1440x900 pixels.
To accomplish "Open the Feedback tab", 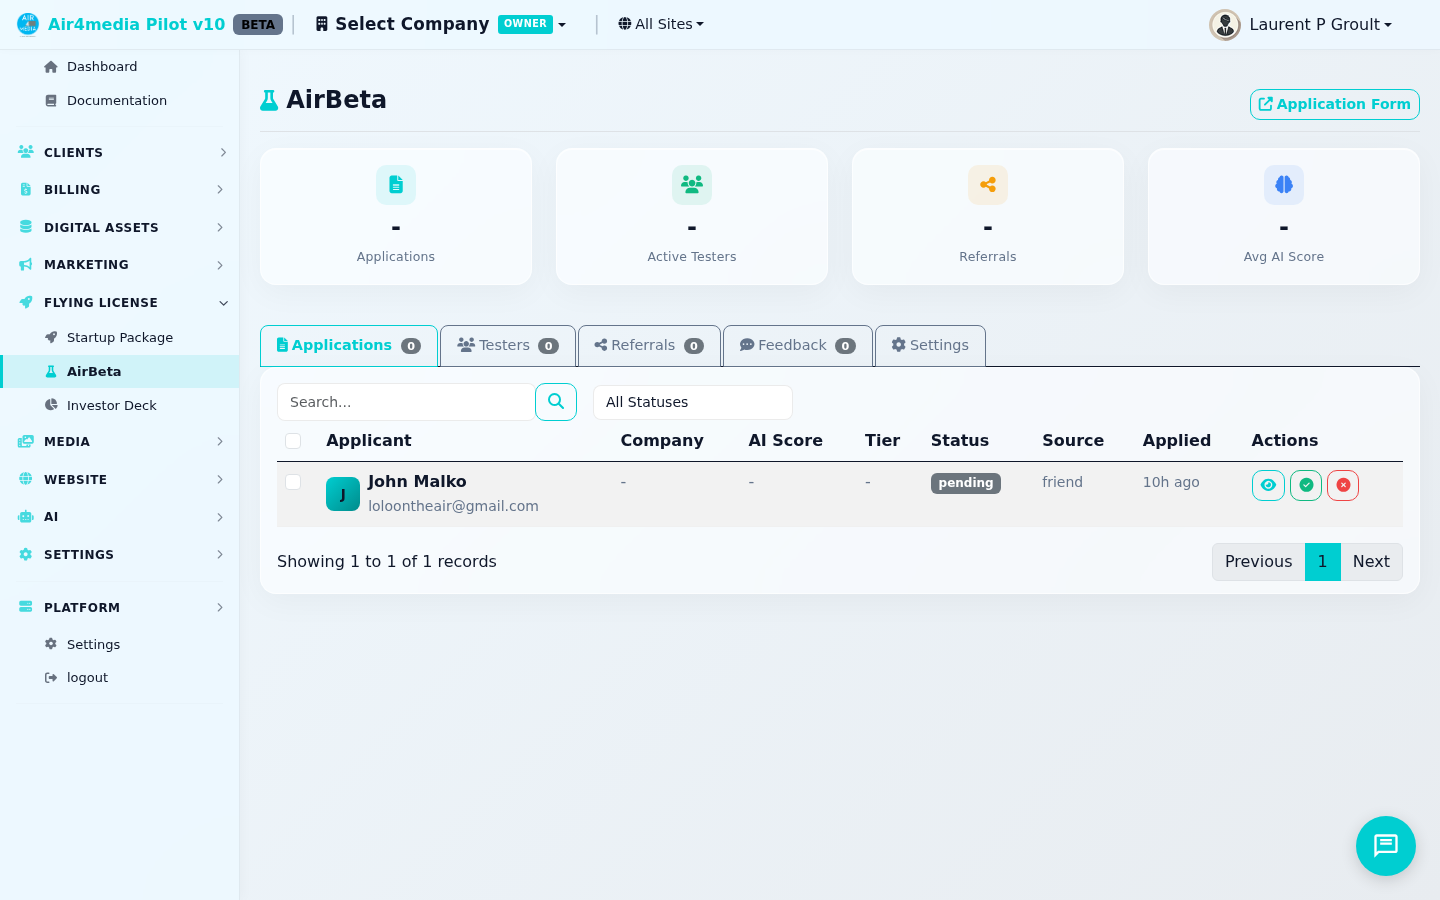I will point(797,345).
